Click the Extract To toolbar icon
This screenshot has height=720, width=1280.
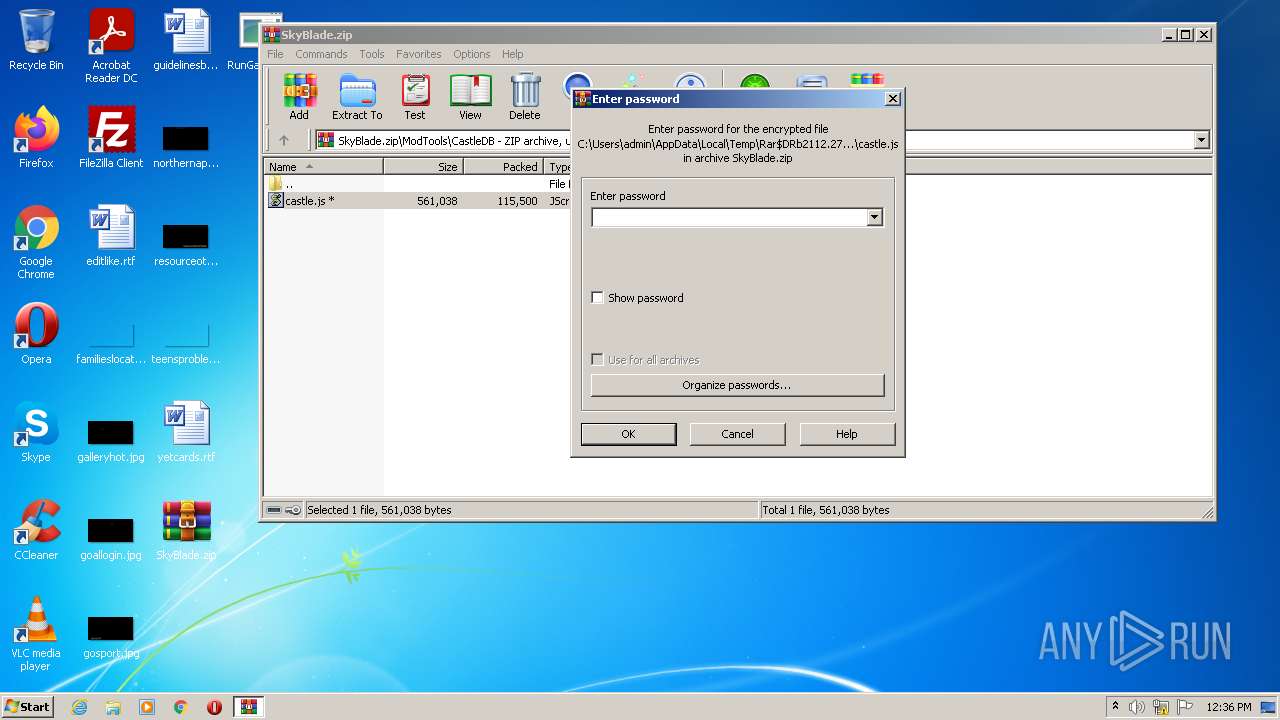pyautogui.click(x=357, y=97)
